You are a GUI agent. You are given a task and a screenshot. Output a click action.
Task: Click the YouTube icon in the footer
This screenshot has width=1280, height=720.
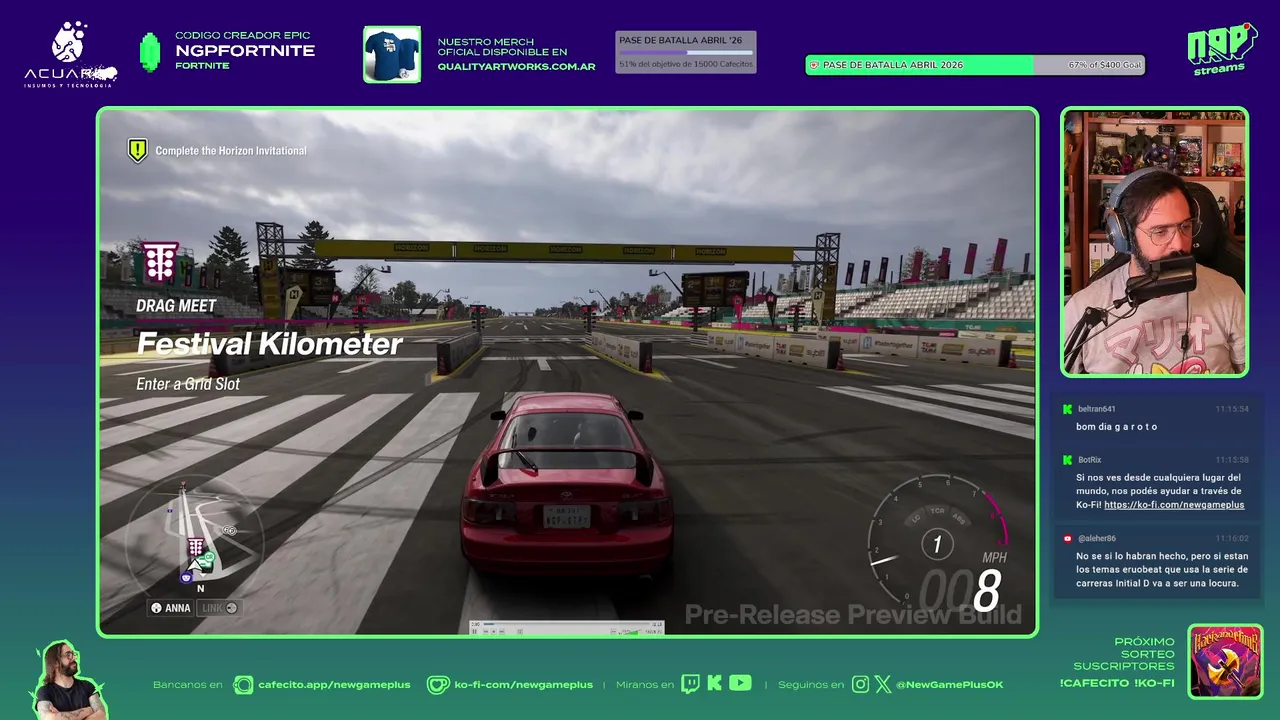coord(740,683)
